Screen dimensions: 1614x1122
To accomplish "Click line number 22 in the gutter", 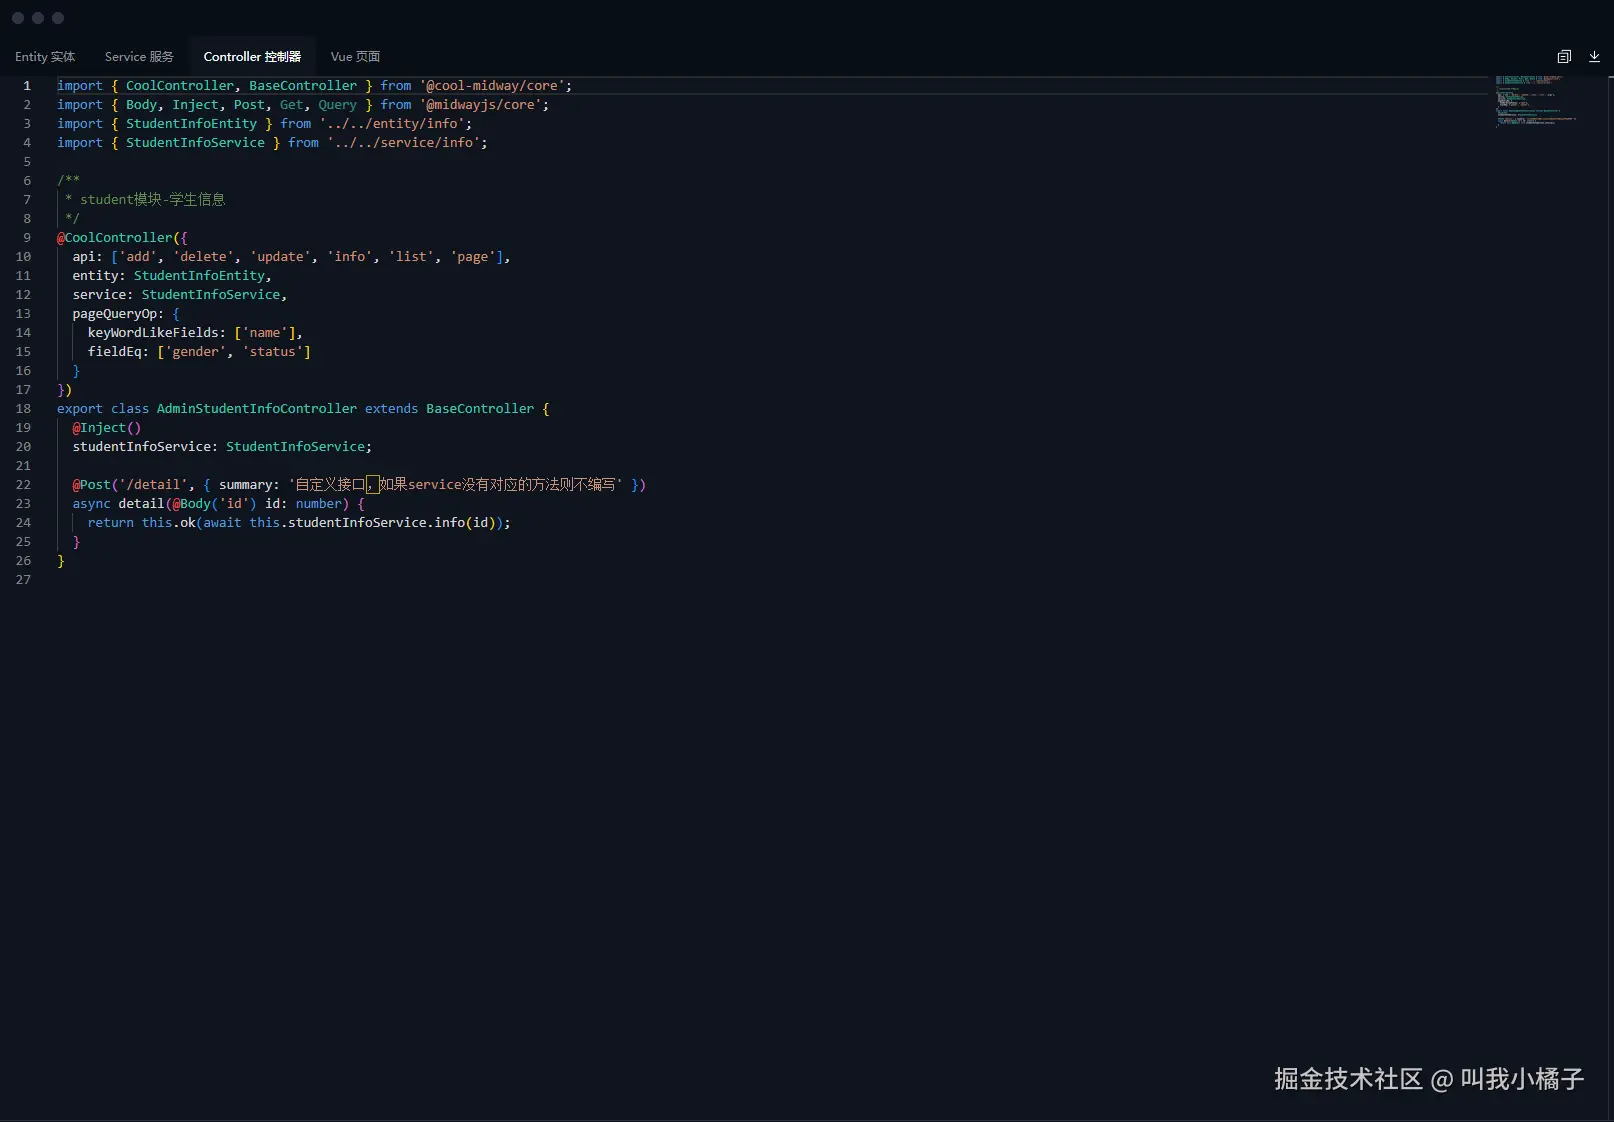I will (x=23, y=485).
